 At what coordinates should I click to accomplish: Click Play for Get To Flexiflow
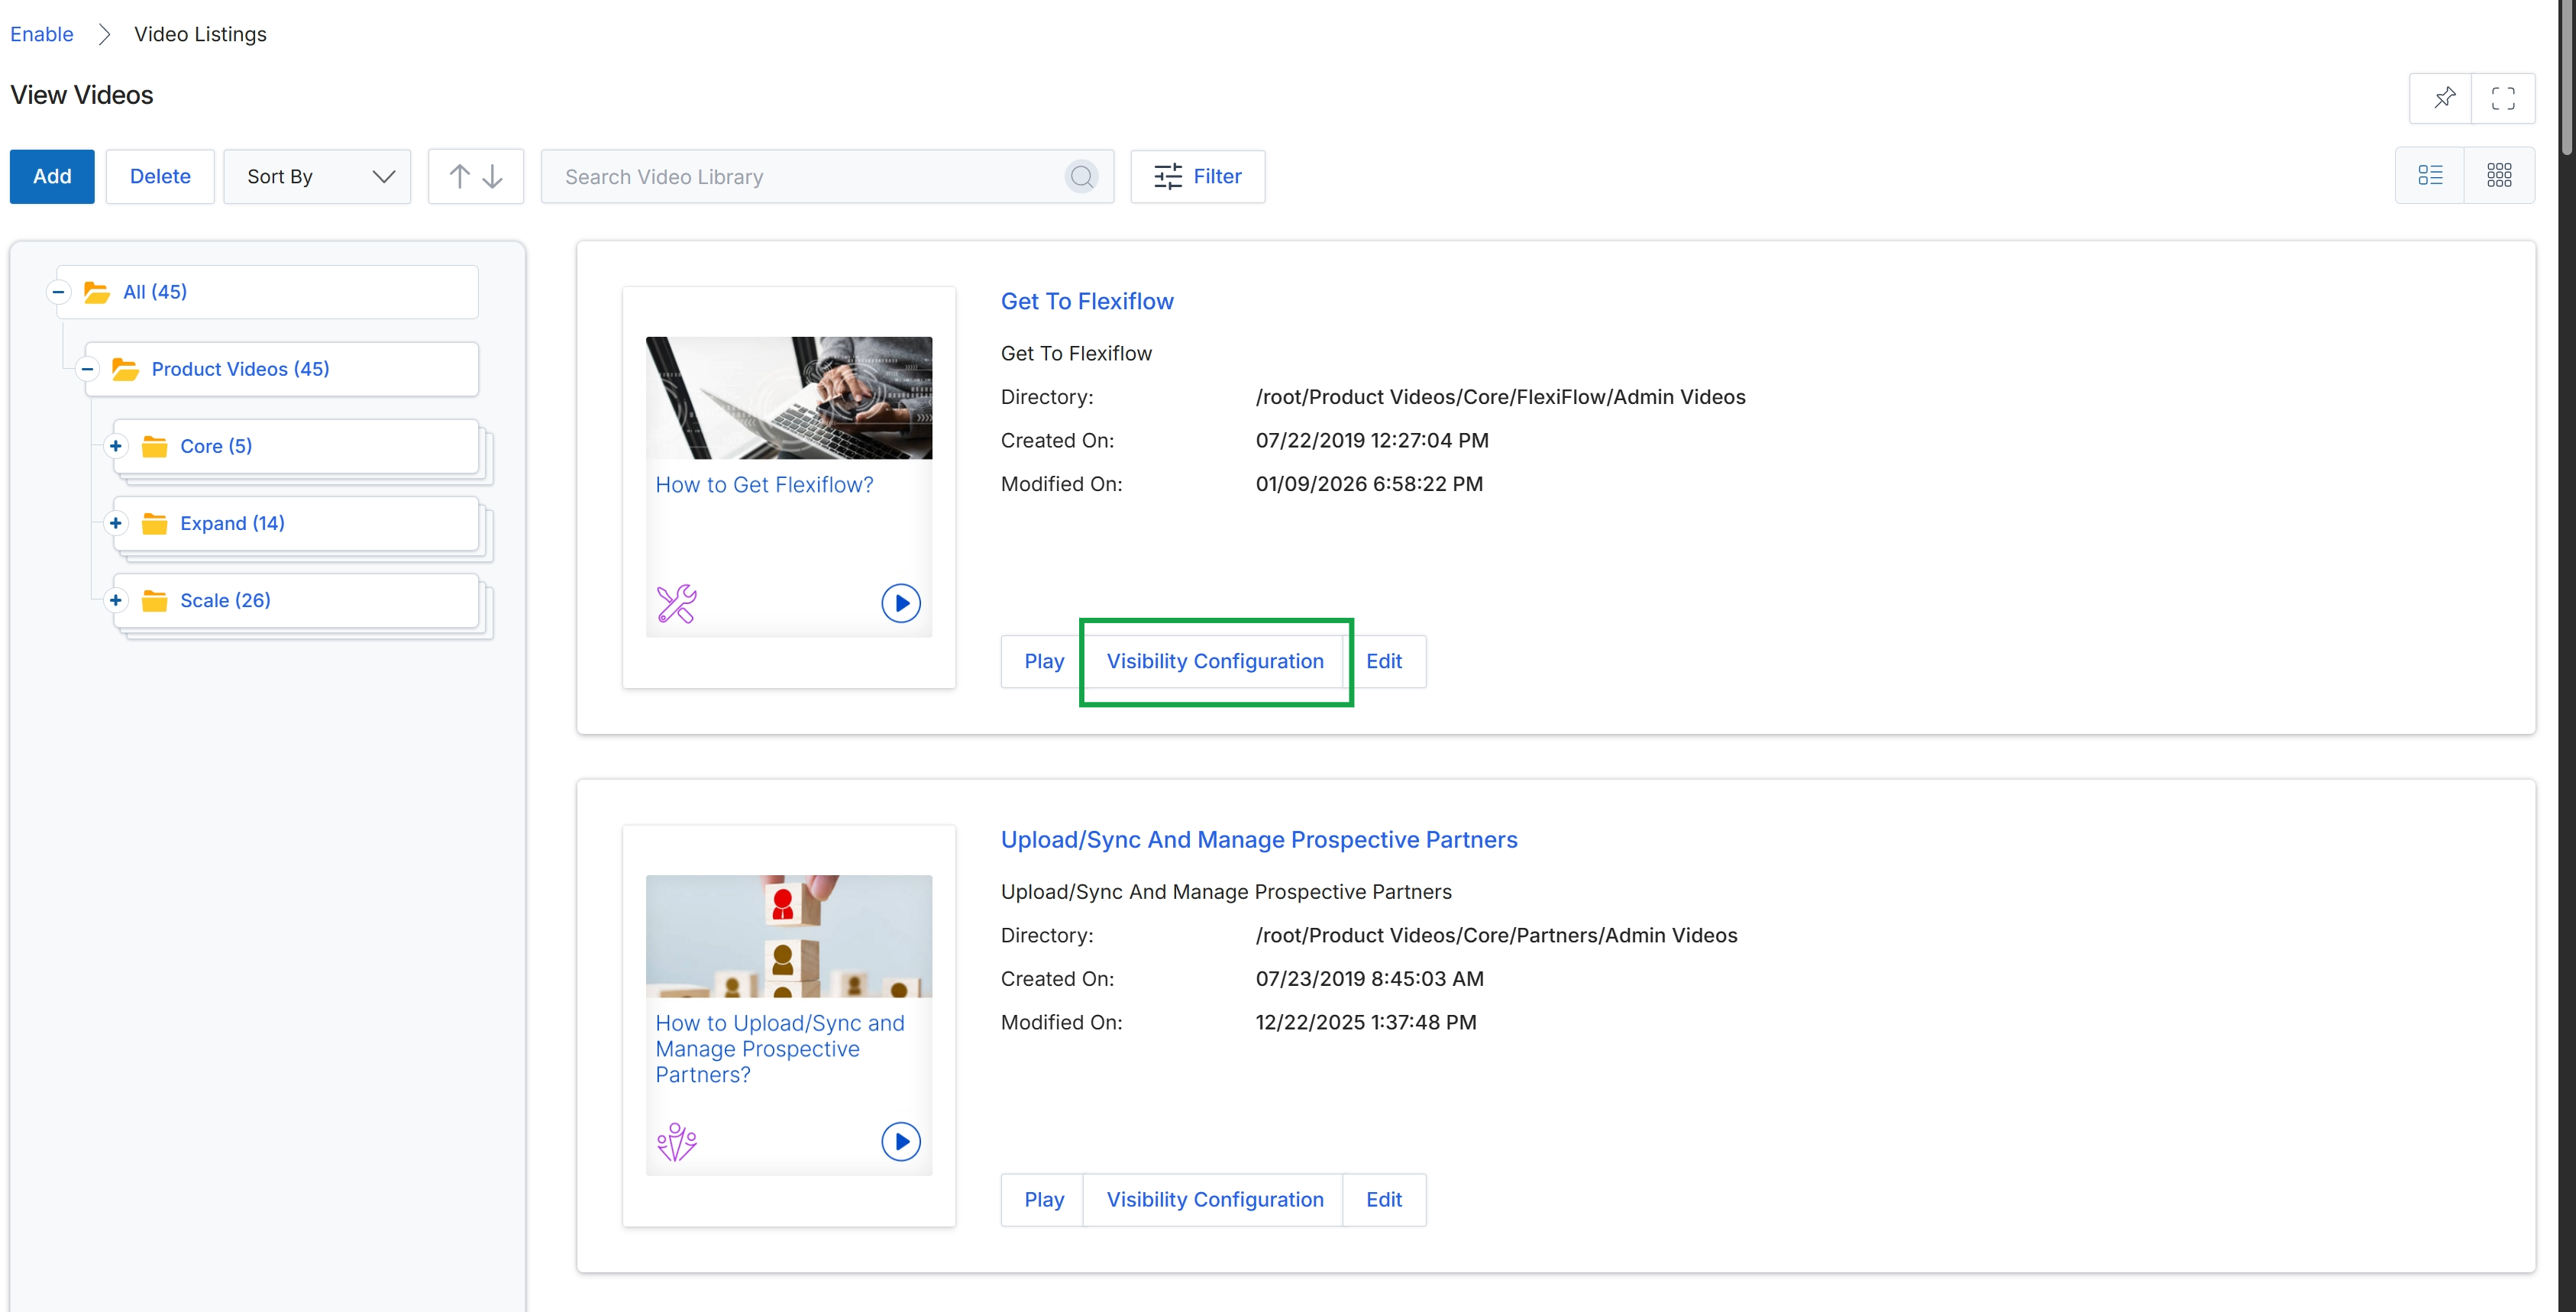1043,661
